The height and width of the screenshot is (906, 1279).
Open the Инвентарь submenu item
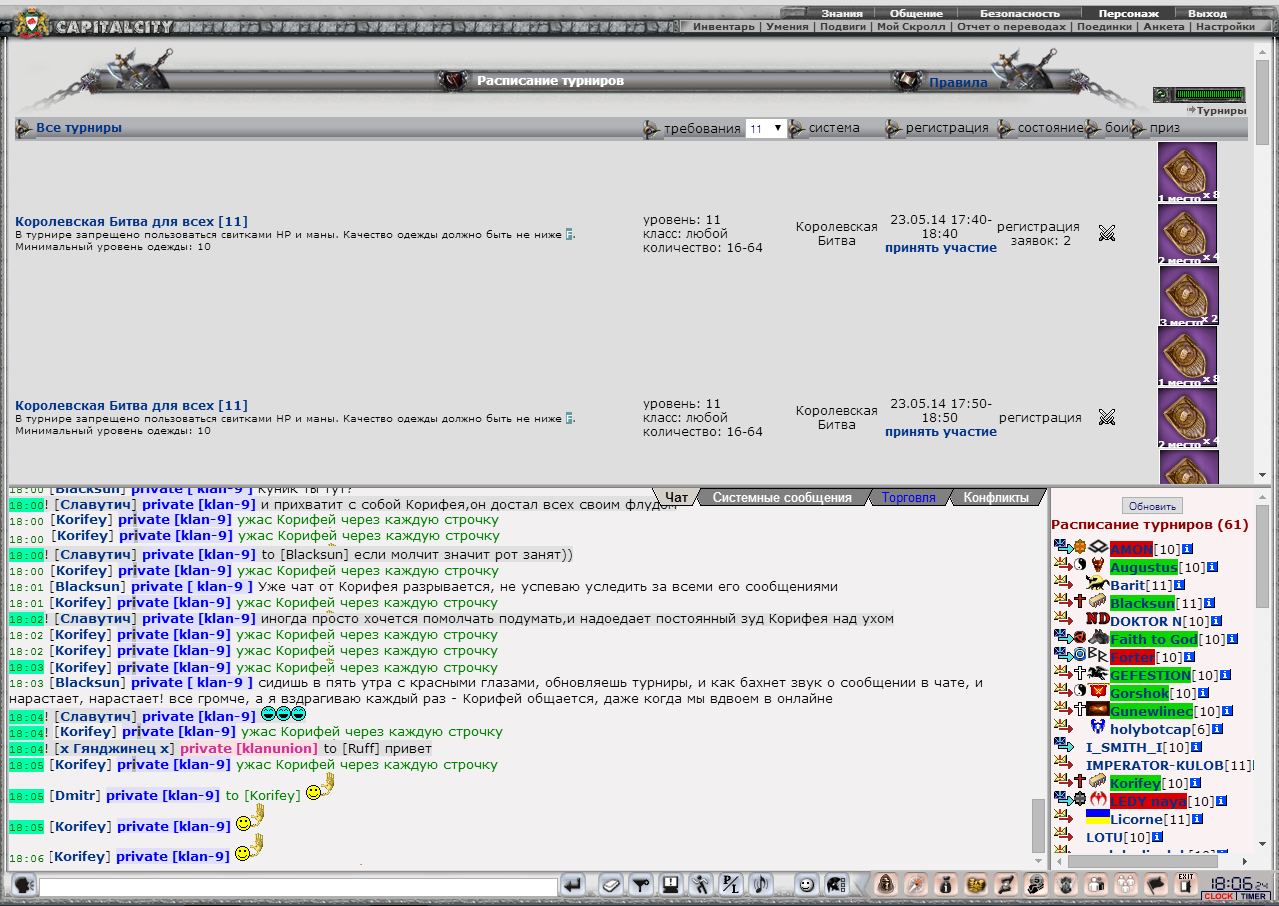tap(724, 27)
